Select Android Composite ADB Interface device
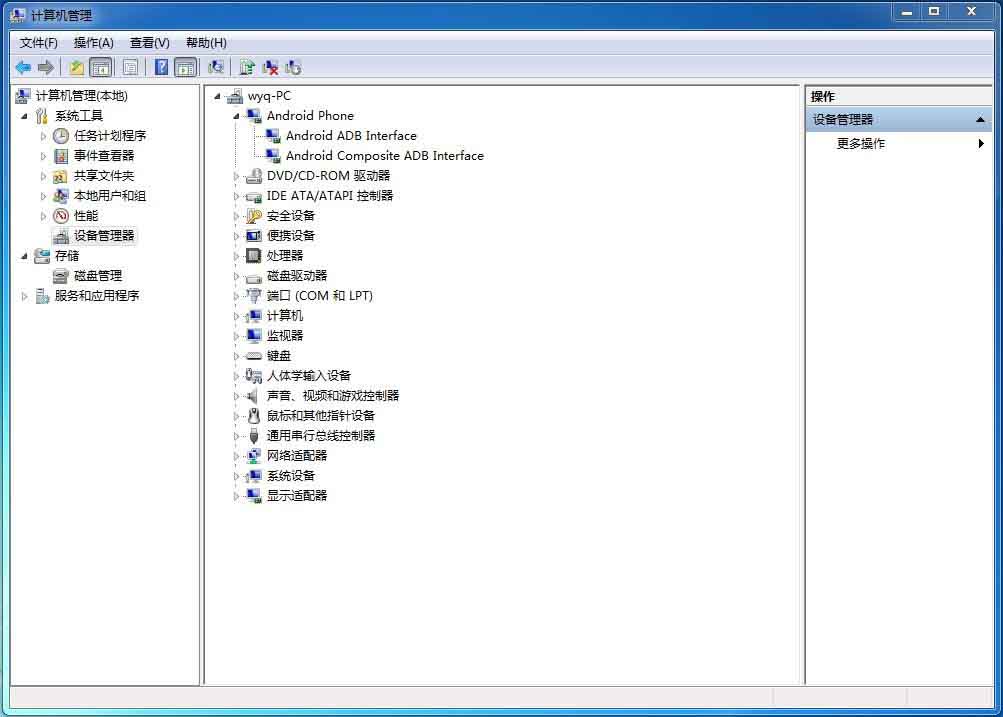Viewport: 1003px width, 717px height. pyautogui.click(x=384, y=156)
